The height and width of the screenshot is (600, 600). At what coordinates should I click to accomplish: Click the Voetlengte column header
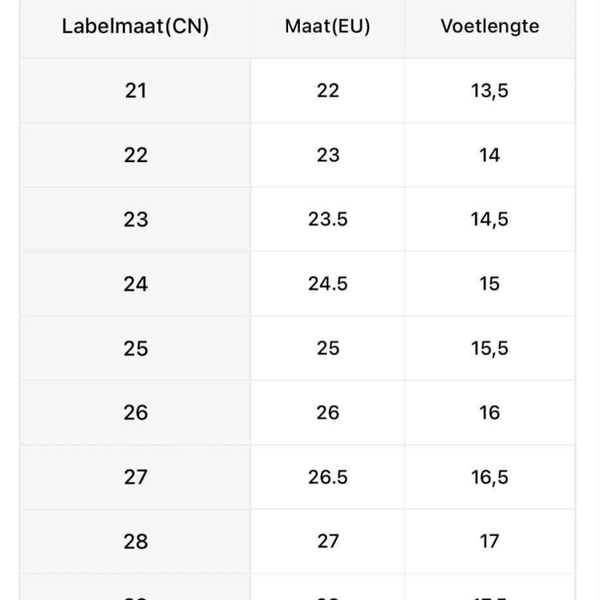click(489, 26)
